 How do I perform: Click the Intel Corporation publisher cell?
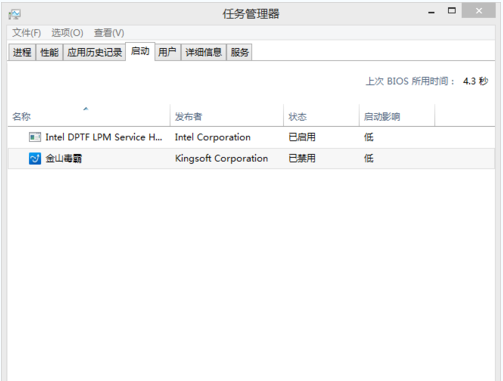pyautogui.click(x=213, y=137)
